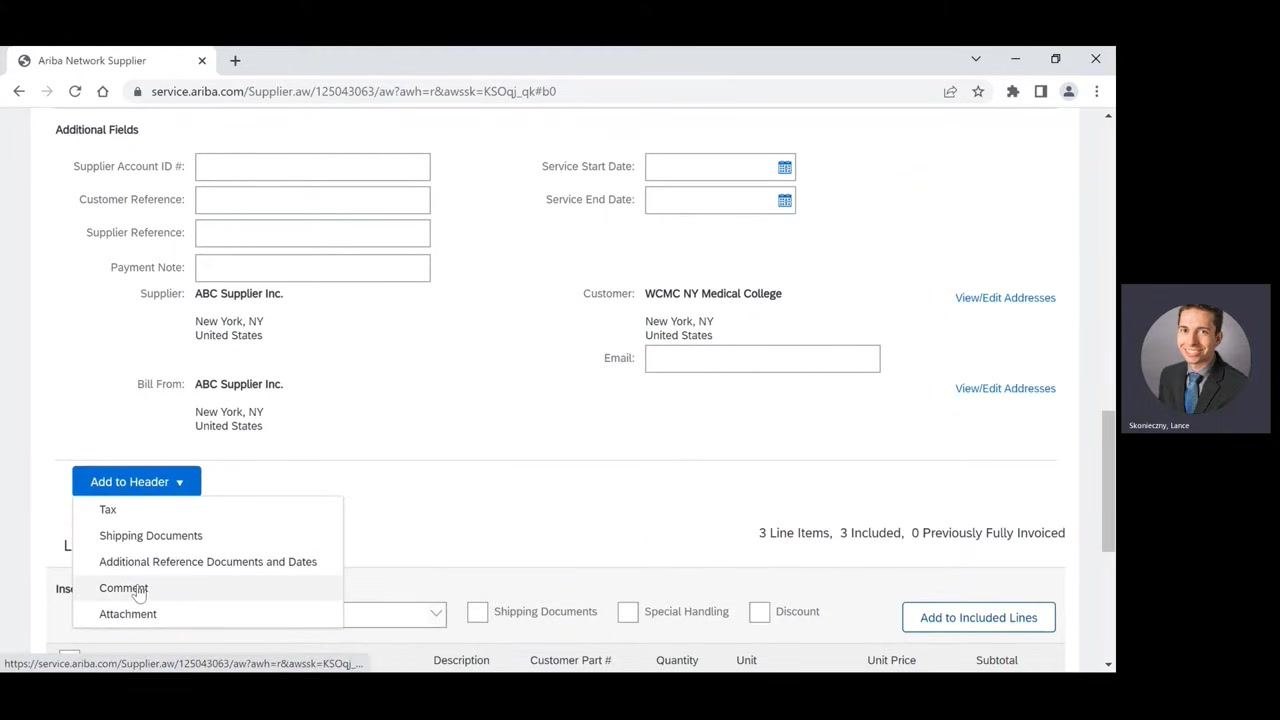Open the browser extensions puzzle icon
The width and height of the screenshot is (1280, 720).
tap(1013, 91)
